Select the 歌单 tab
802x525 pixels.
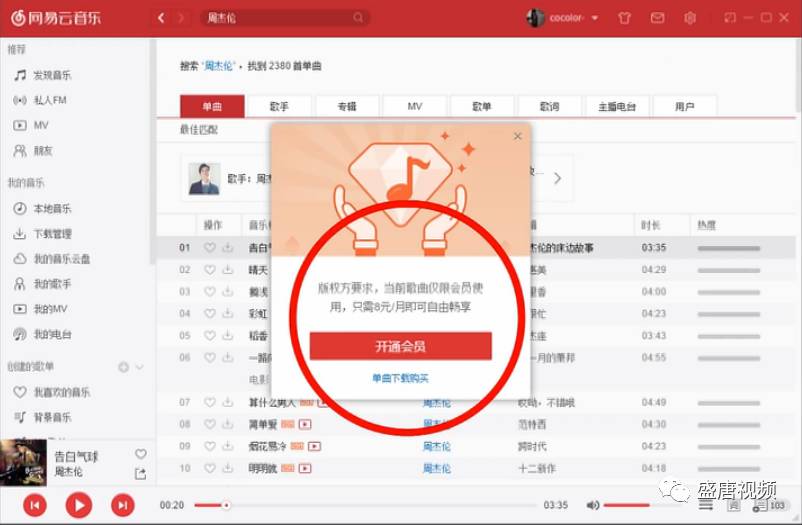click(482, 106)
